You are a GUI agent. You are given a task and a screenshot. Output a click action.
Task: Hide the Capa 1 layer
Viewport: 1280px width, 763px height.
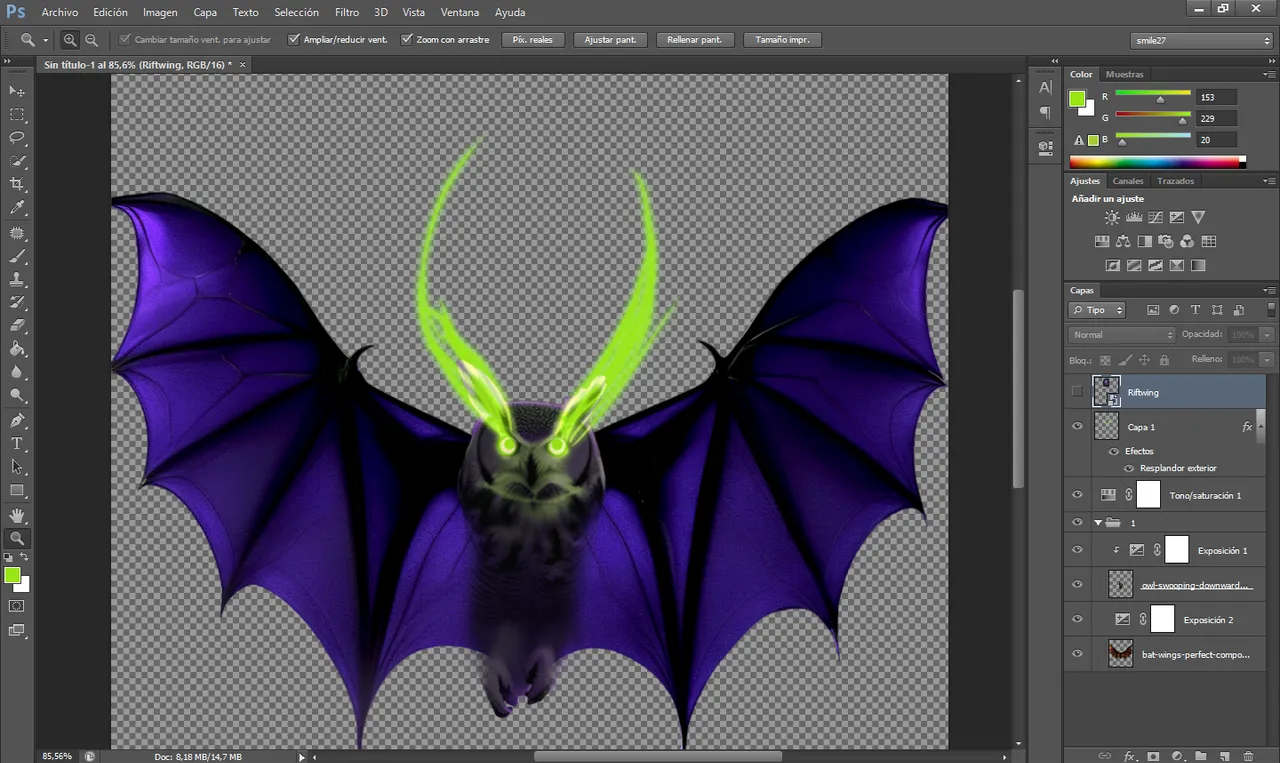pyautogui.click(x=1077, y=427)
